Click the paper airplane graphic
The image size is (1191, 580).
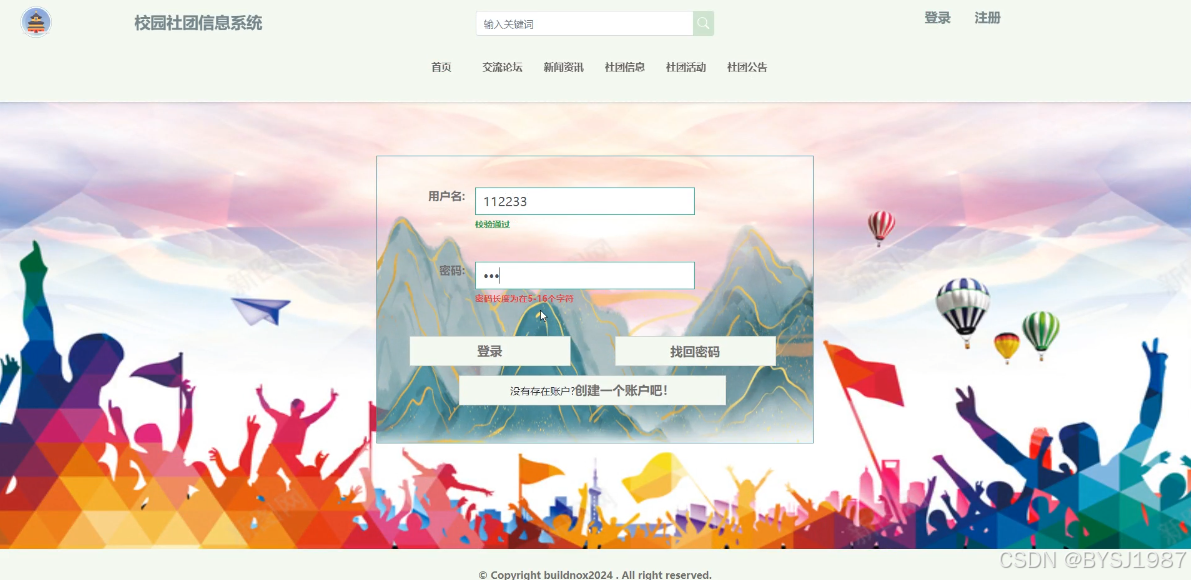coord(261,310)
